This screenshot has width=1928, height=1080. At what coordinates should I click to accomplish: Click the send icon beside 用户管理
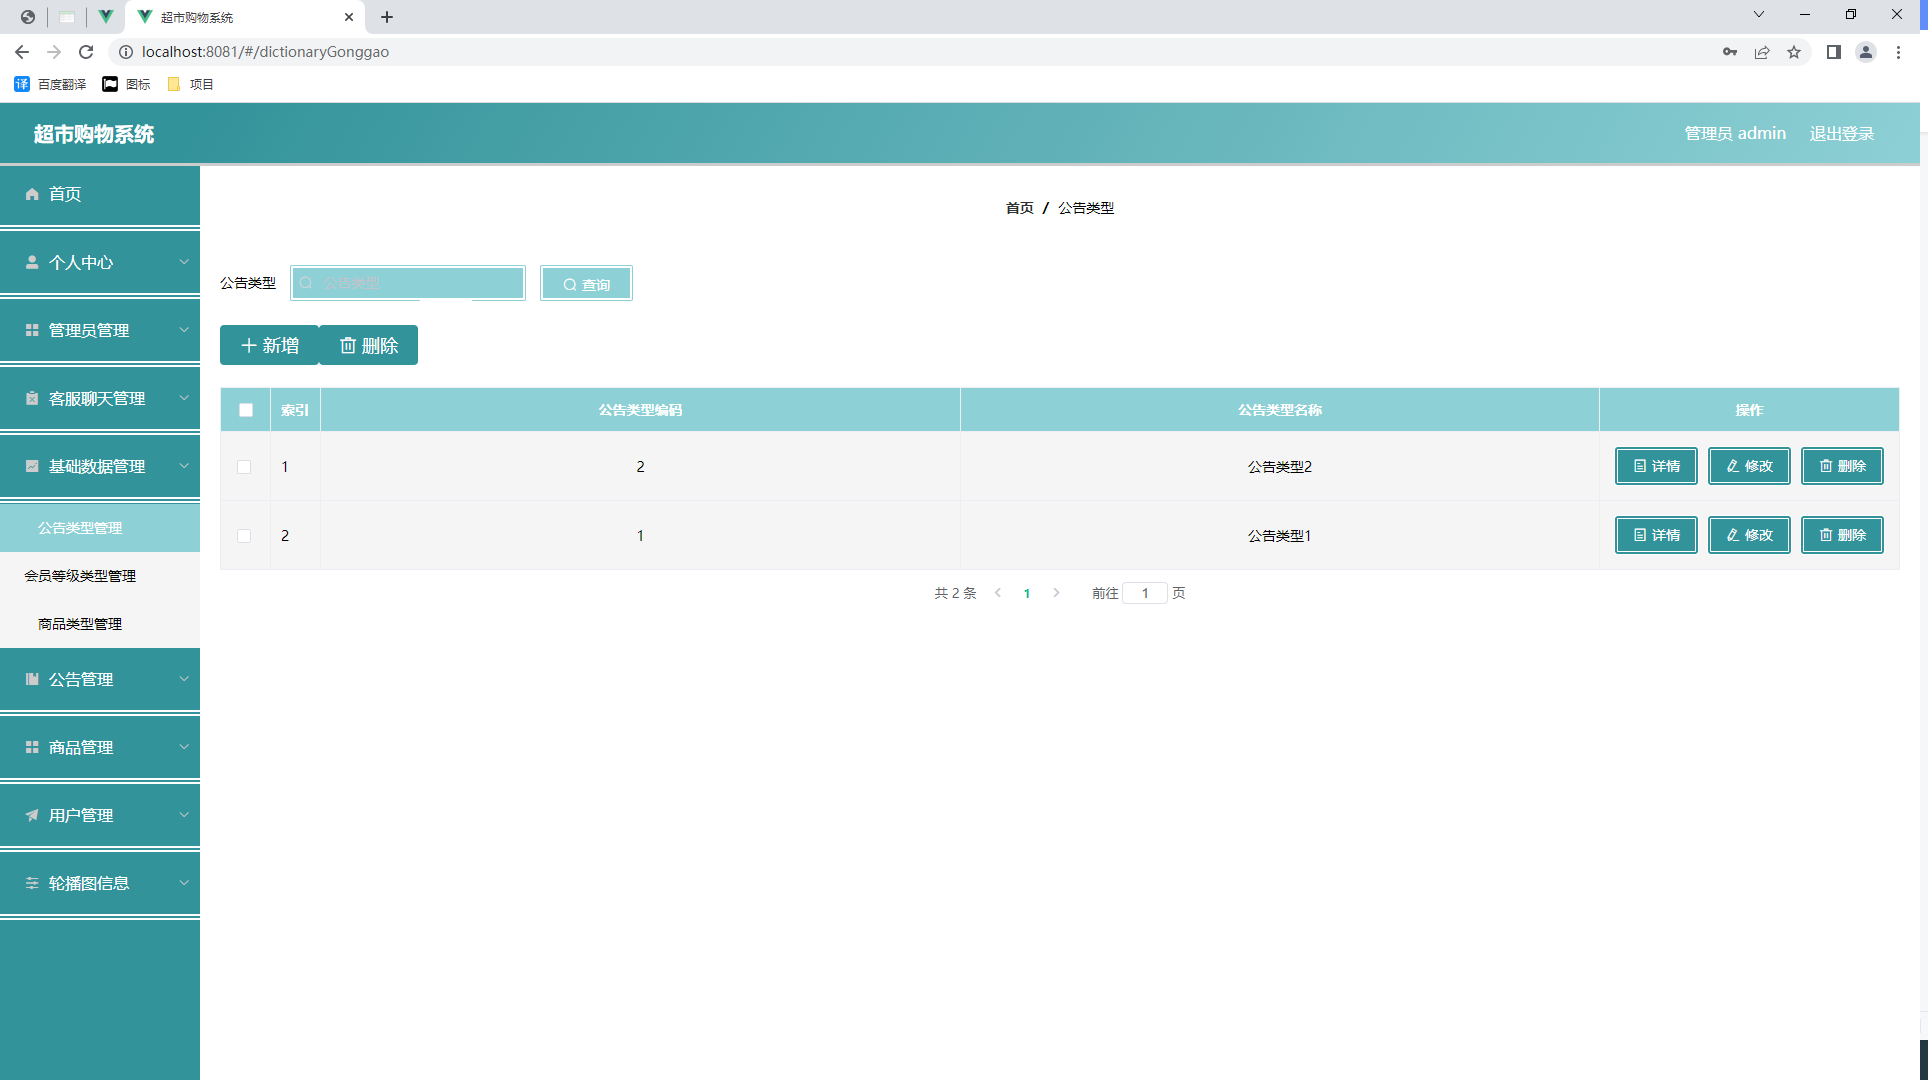tap(32, 815)
